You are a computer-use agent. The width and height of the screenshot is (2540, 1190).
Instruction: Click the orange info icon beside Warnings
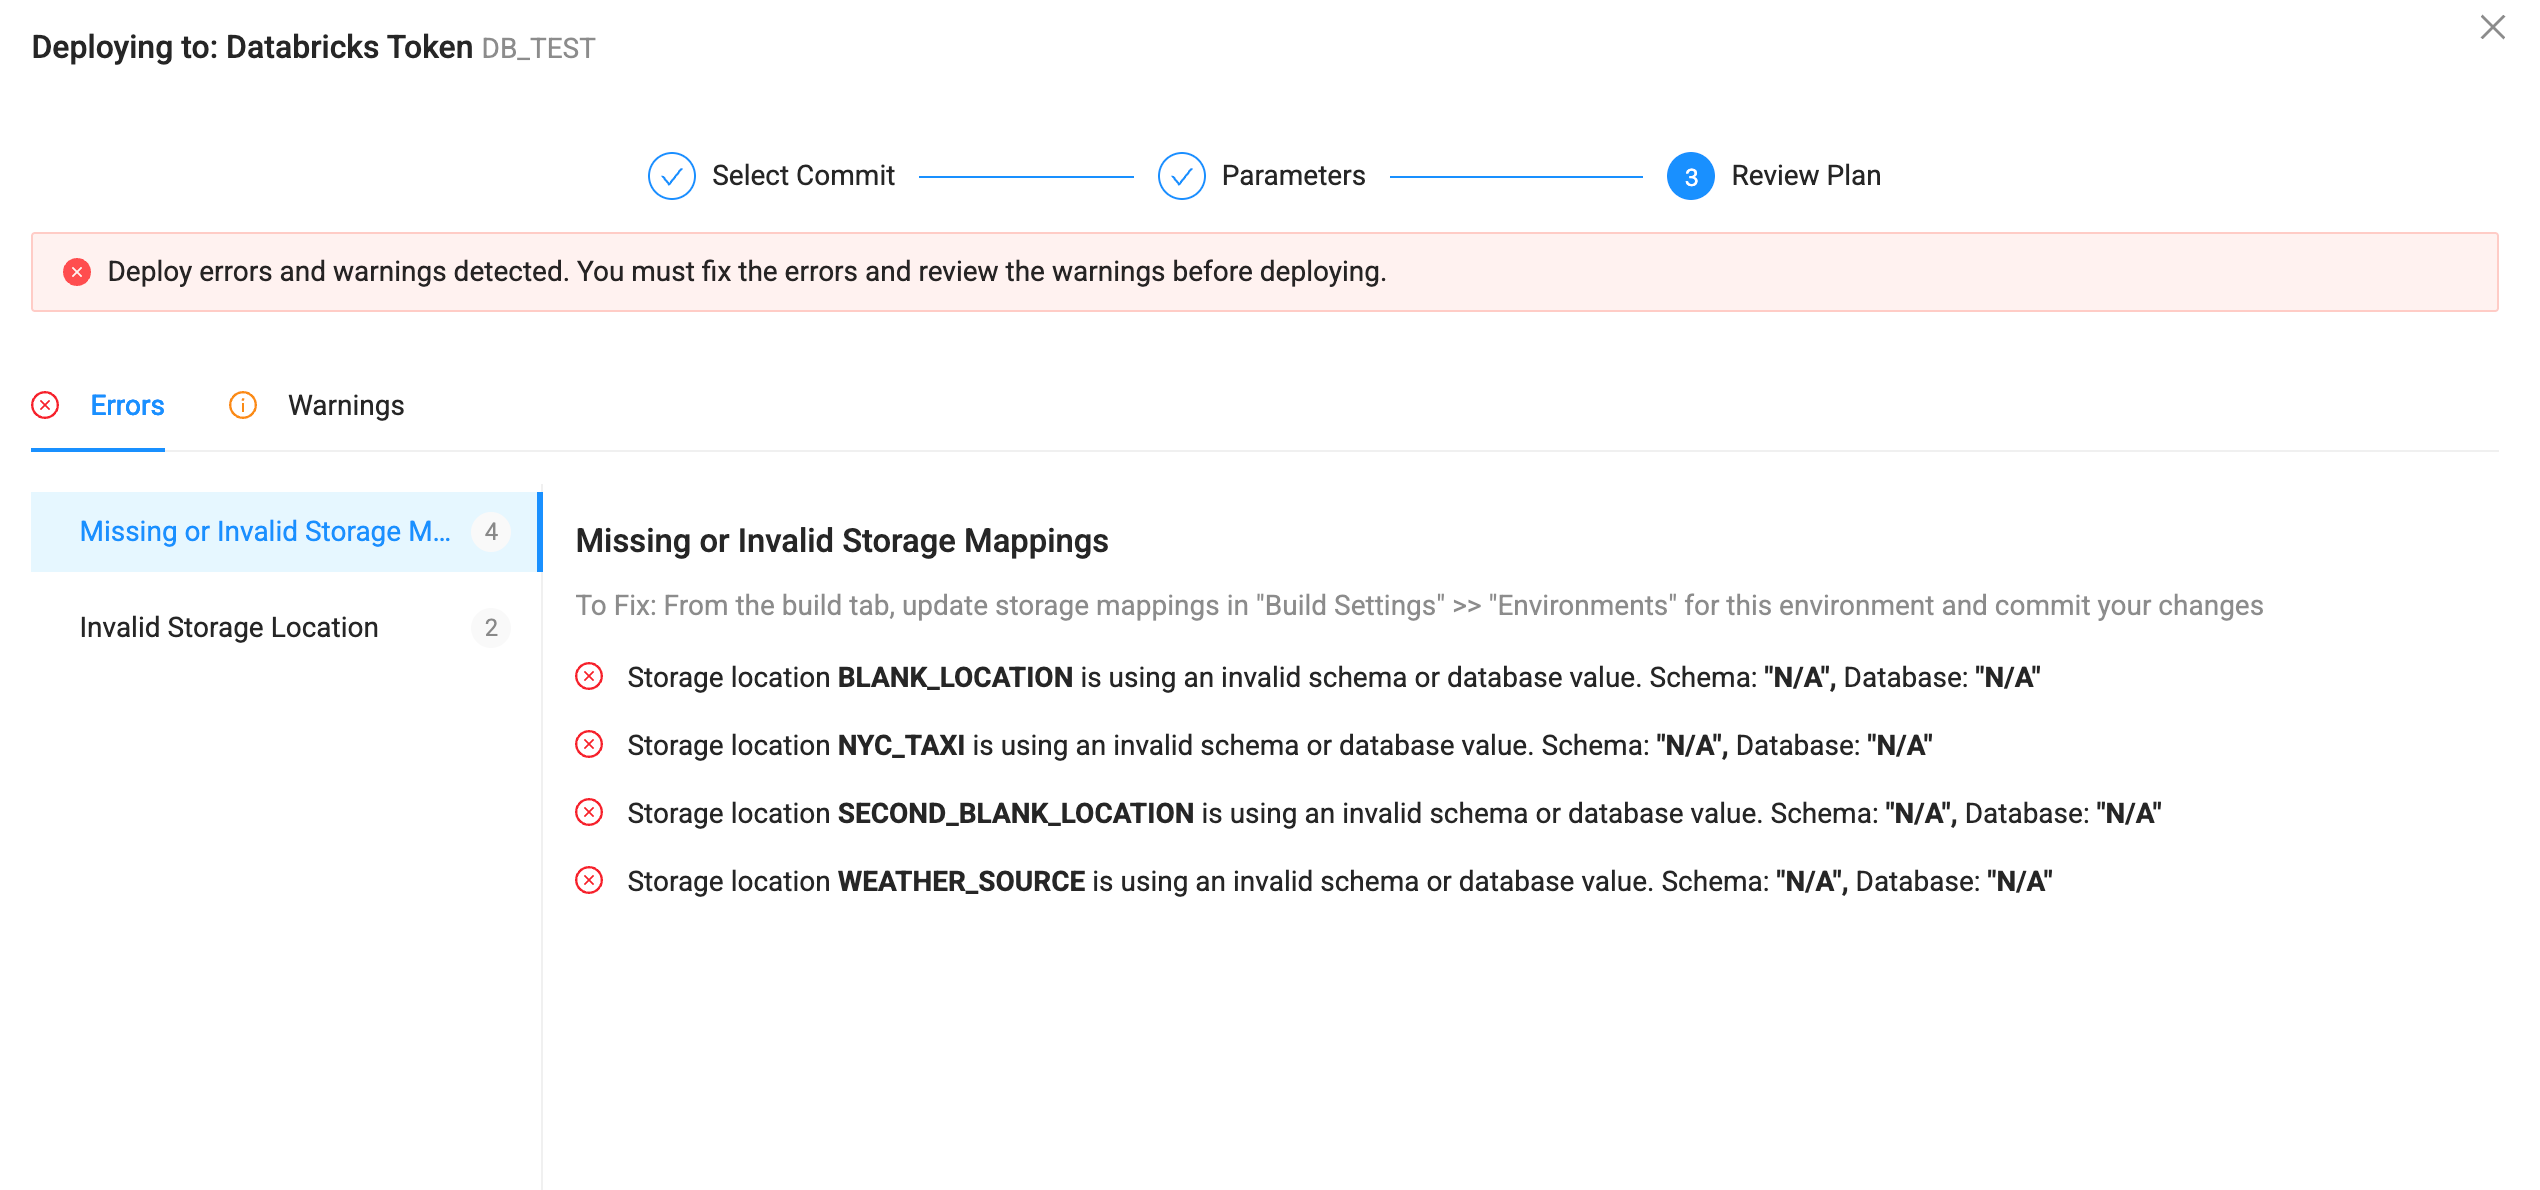(x=243, y=405)
